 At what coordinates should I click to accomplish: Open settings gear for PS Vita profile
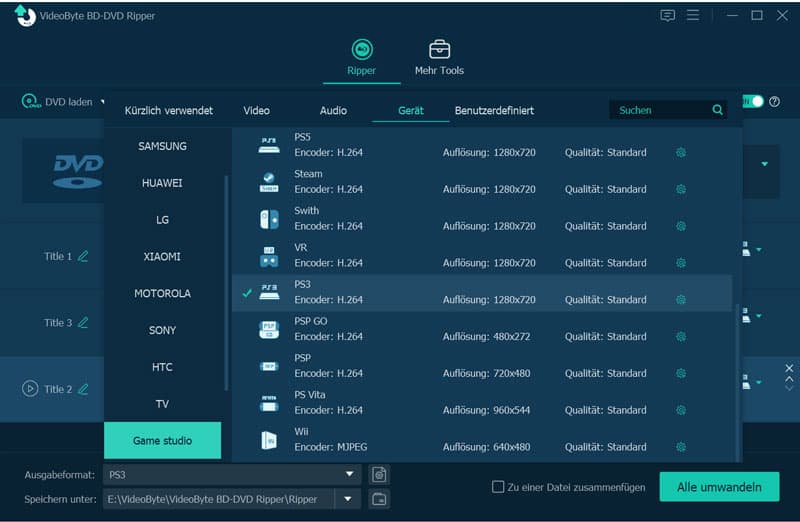pos(681,410)
